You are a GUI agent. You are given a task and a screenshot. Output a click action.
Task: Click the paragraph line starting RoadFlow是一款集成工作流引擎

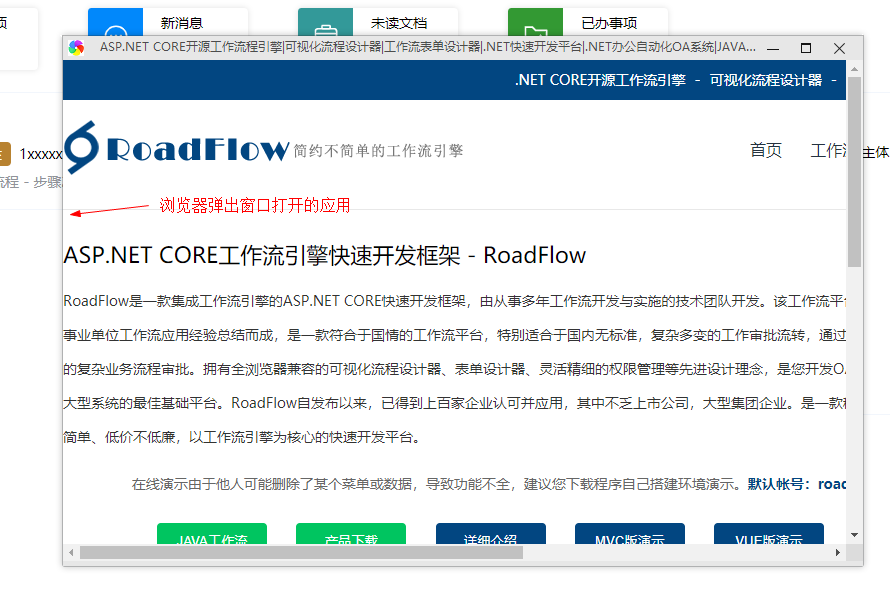(455, 301)
